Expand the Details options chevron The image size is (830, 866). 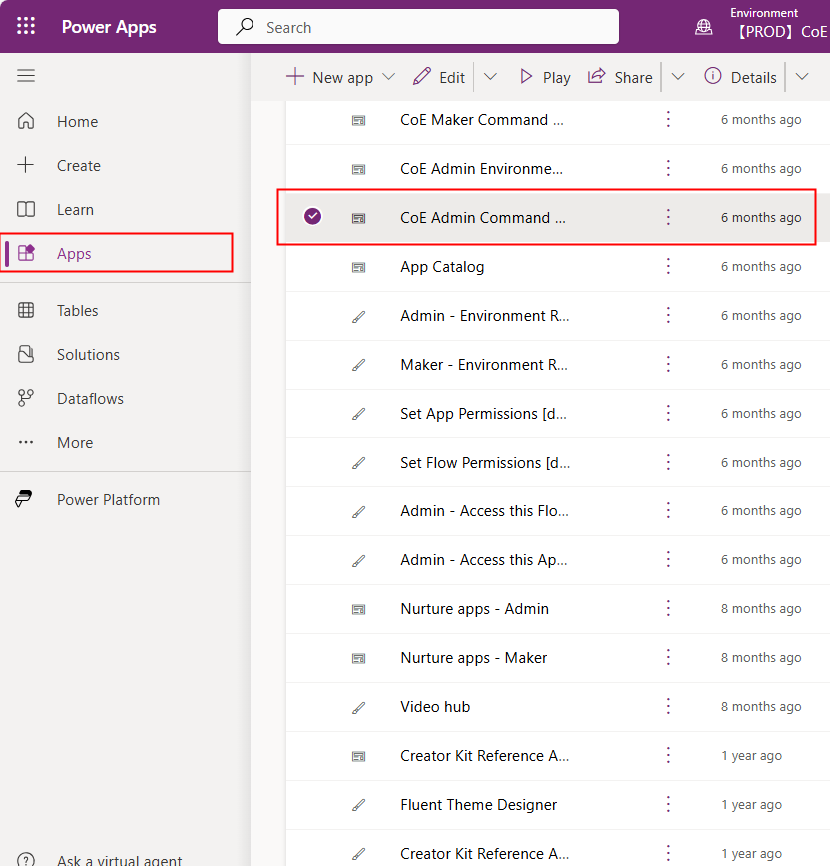click(x=802, y=77)
